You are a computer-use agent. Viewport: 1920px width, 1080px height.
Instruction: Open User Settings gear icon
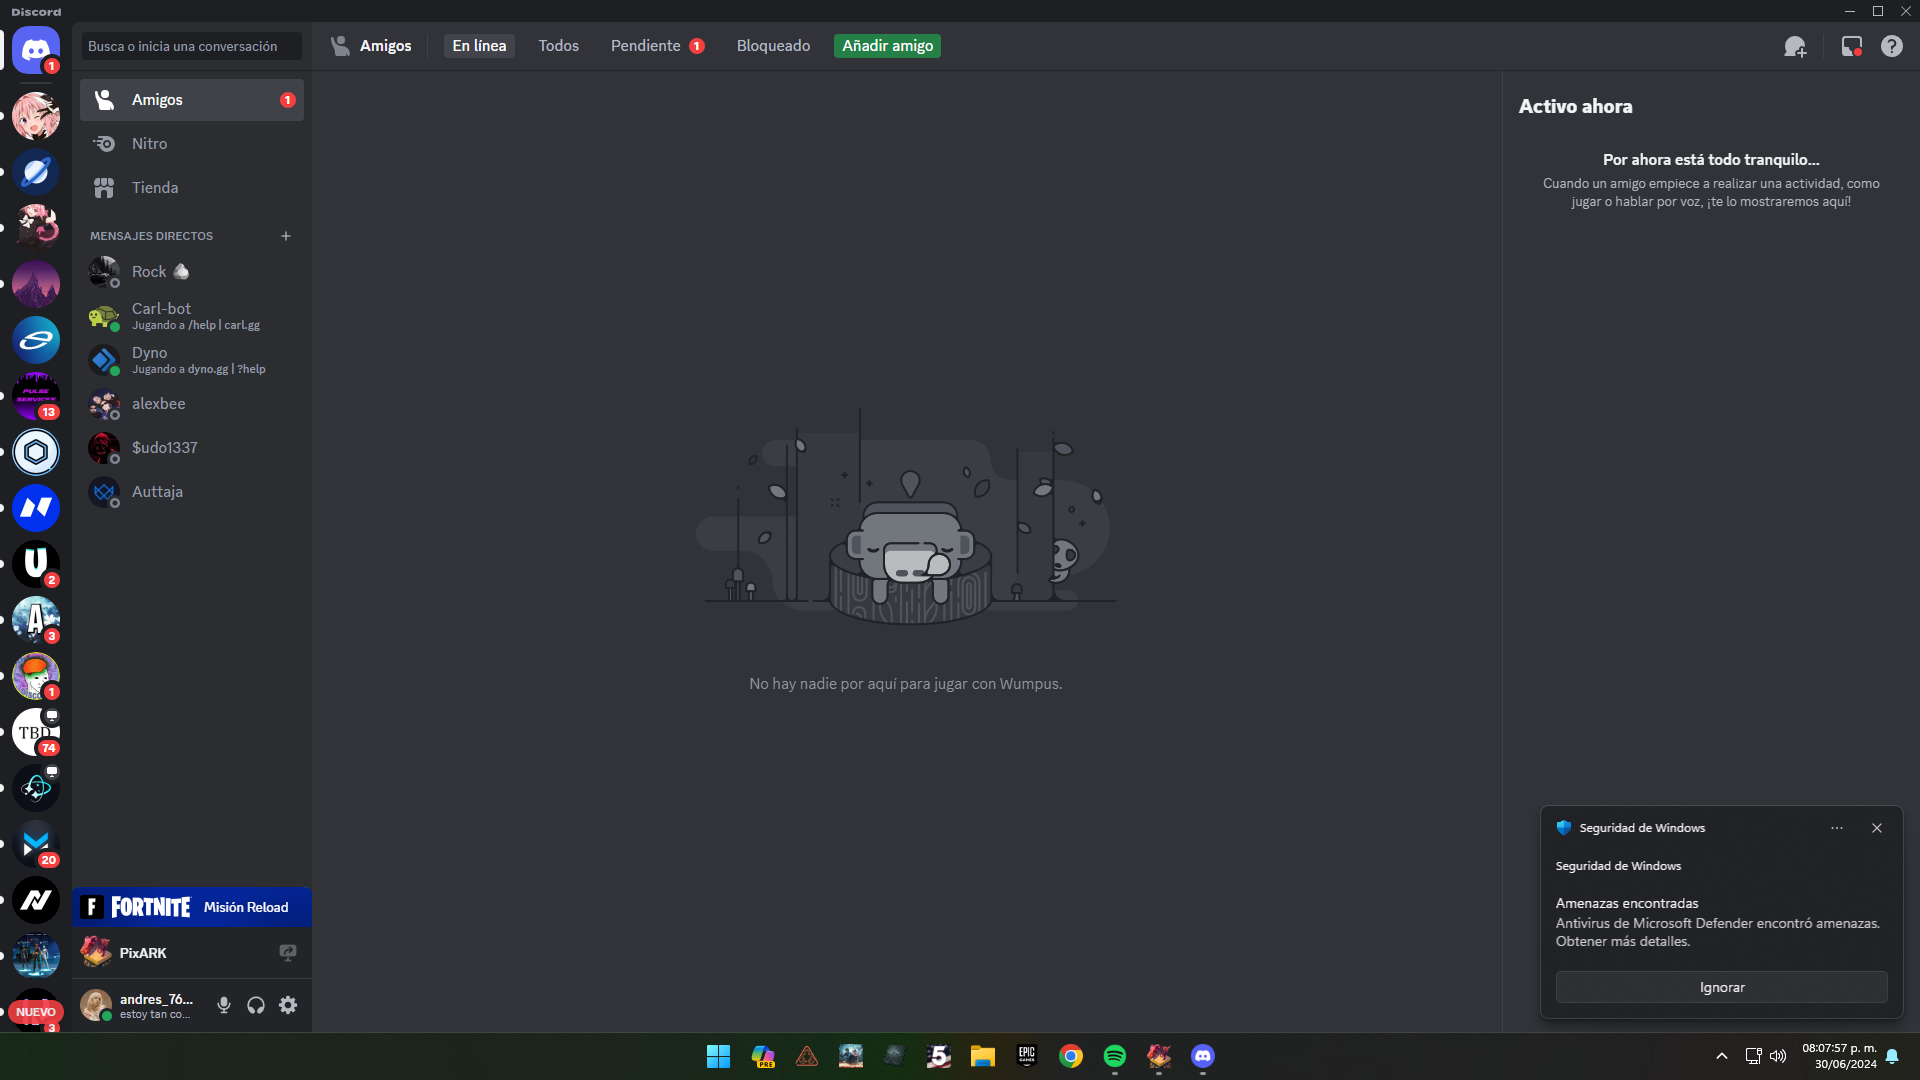point(288,1005)
